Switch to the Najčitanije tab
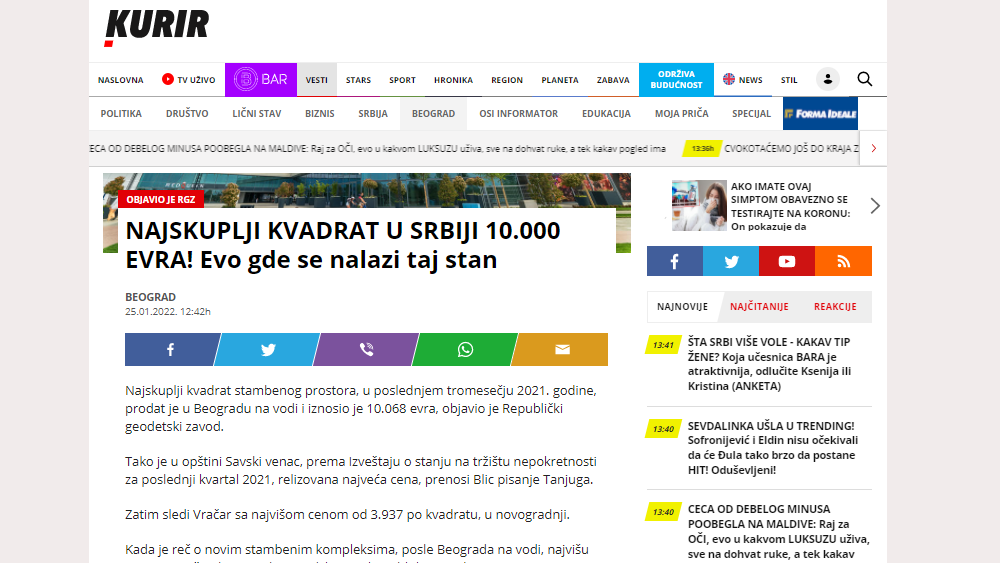The width and height of the screenshot is (1000, 563). (x=759, y=307)
